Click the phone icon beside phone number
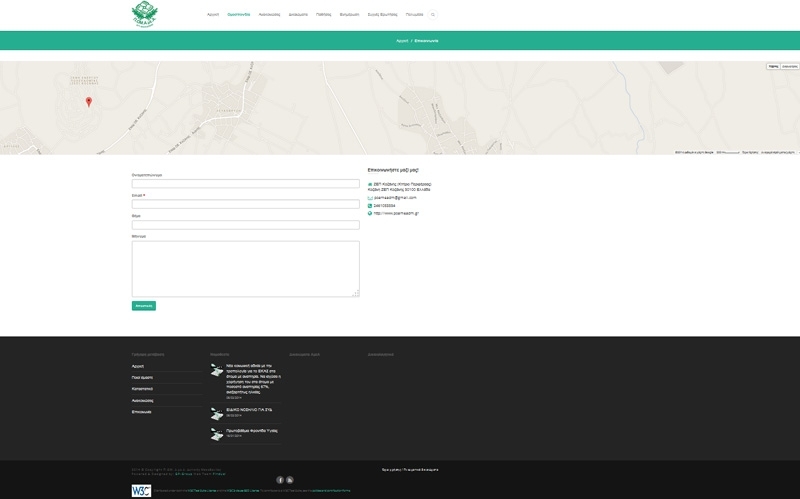Image resolution: width=800 pixels, height=499 pixels. tap(370, 206)
